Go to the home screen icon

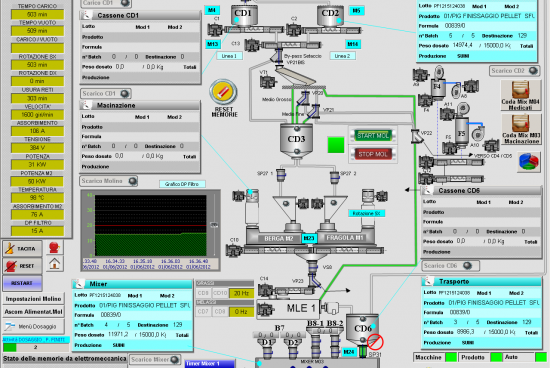(x=54, y=264)
